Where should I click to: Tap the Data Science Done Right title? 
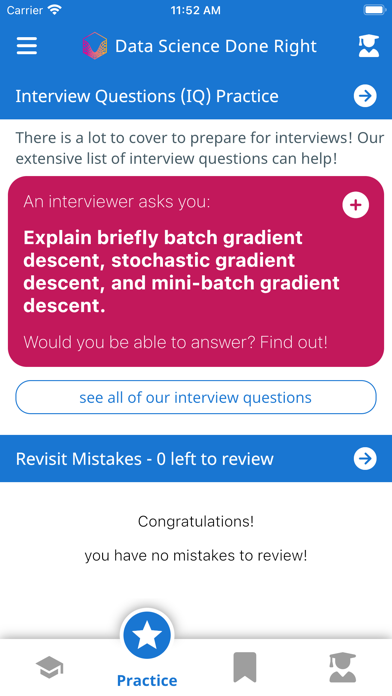[x=216, y=46]
